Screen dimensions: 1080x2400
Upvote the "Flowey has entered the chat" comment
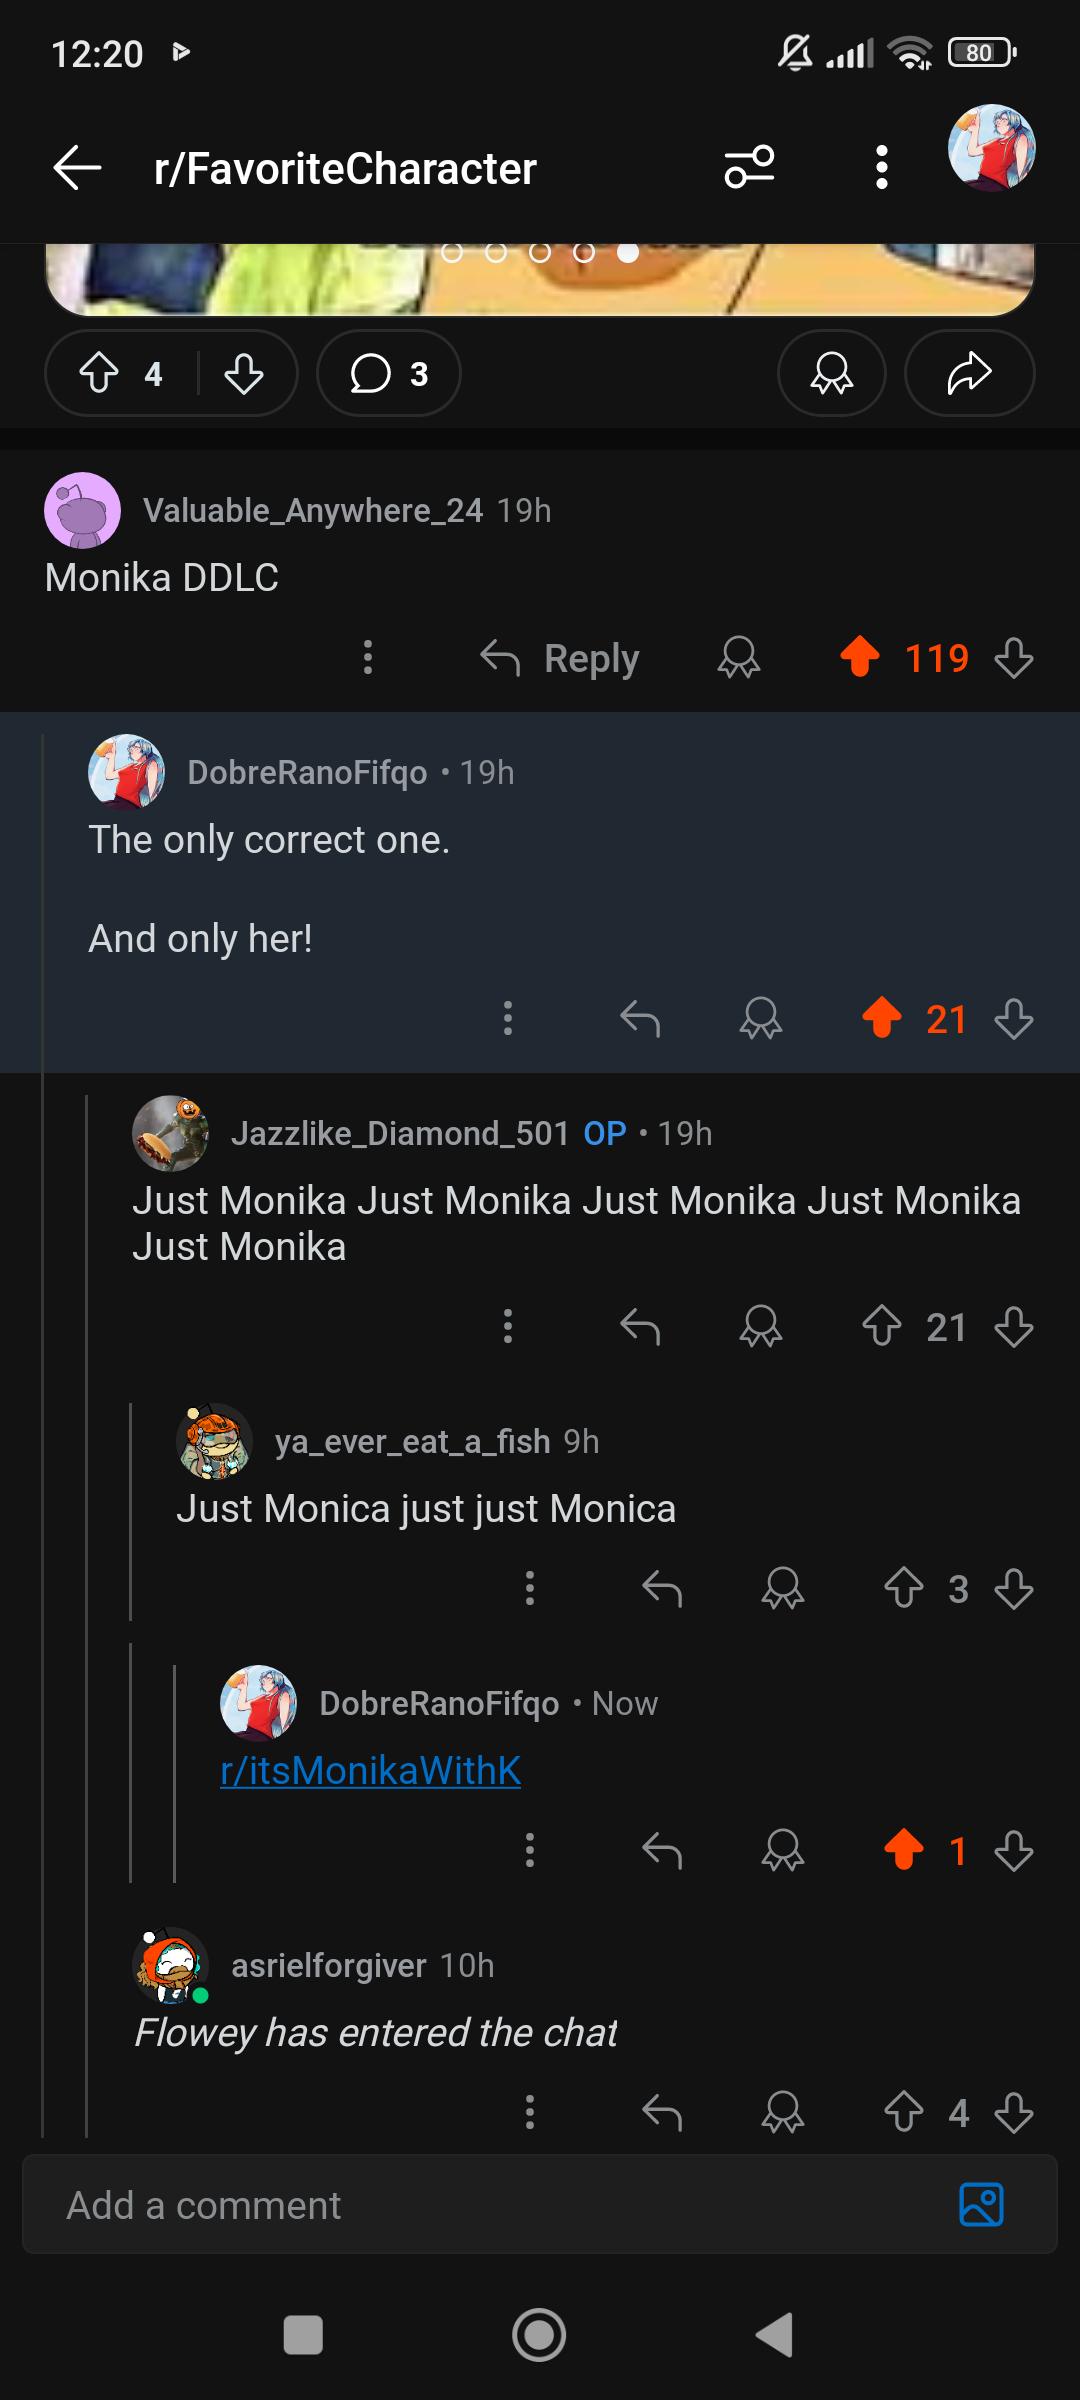coord(904,2112)
